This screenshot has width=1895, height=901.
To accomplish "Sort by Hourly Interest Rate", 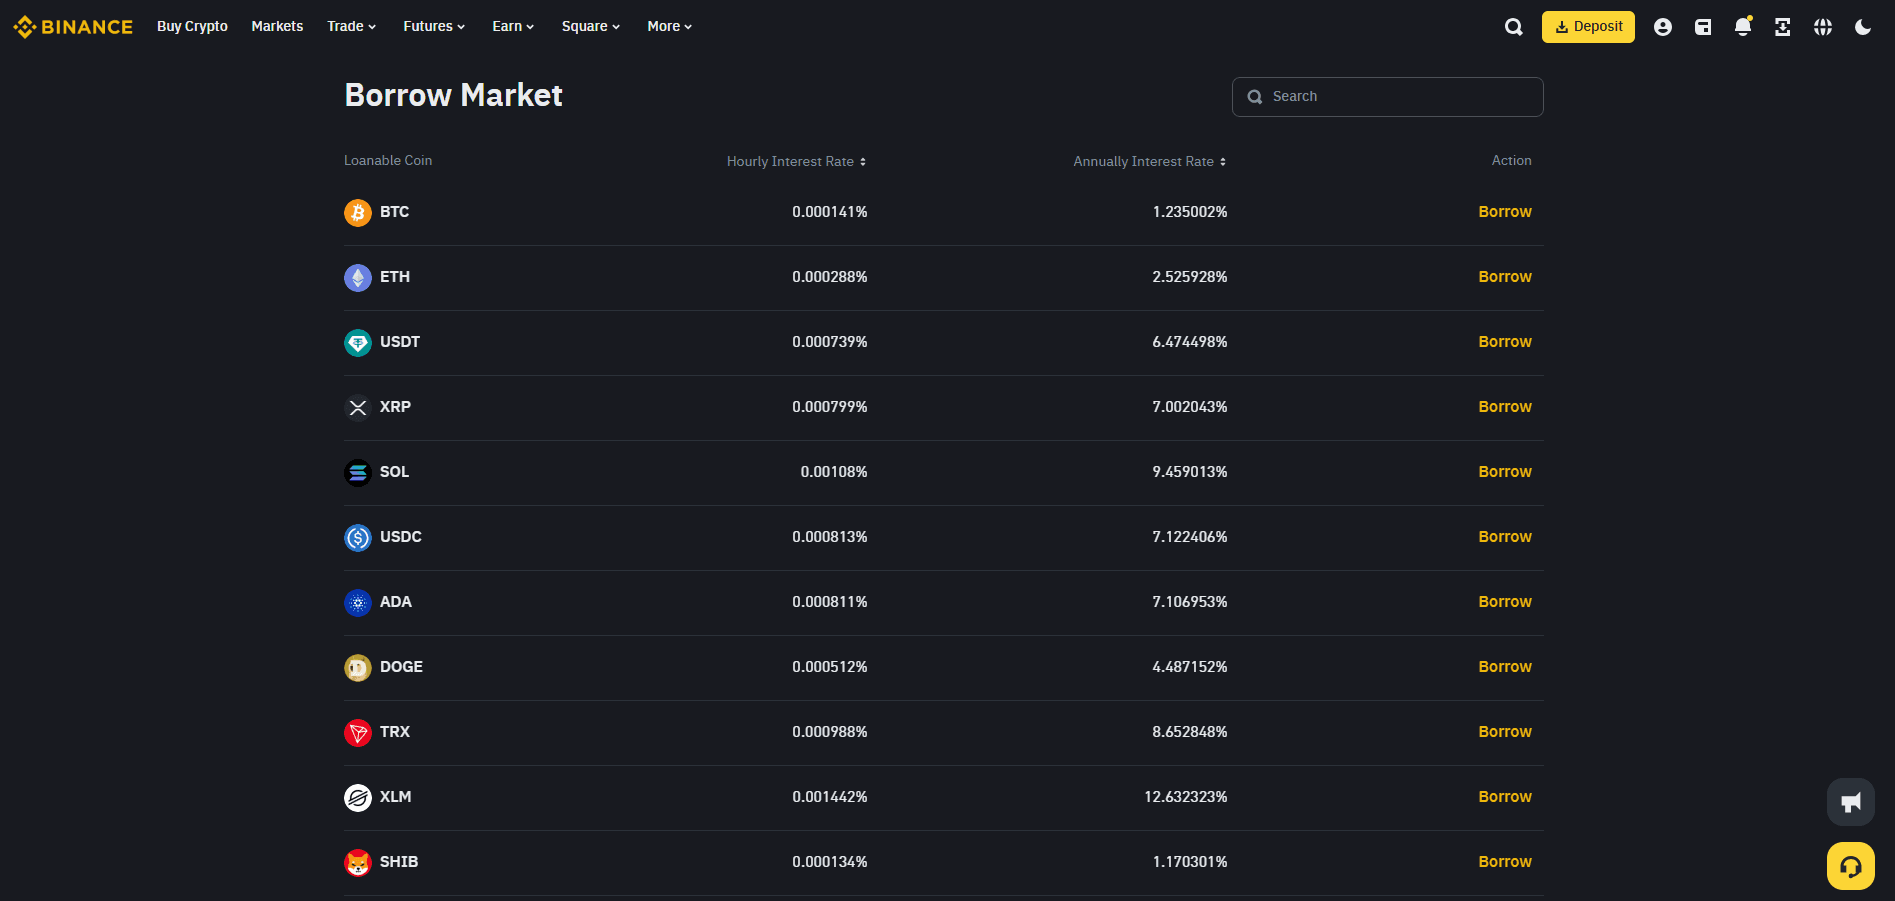I will [x=796, y=161].
